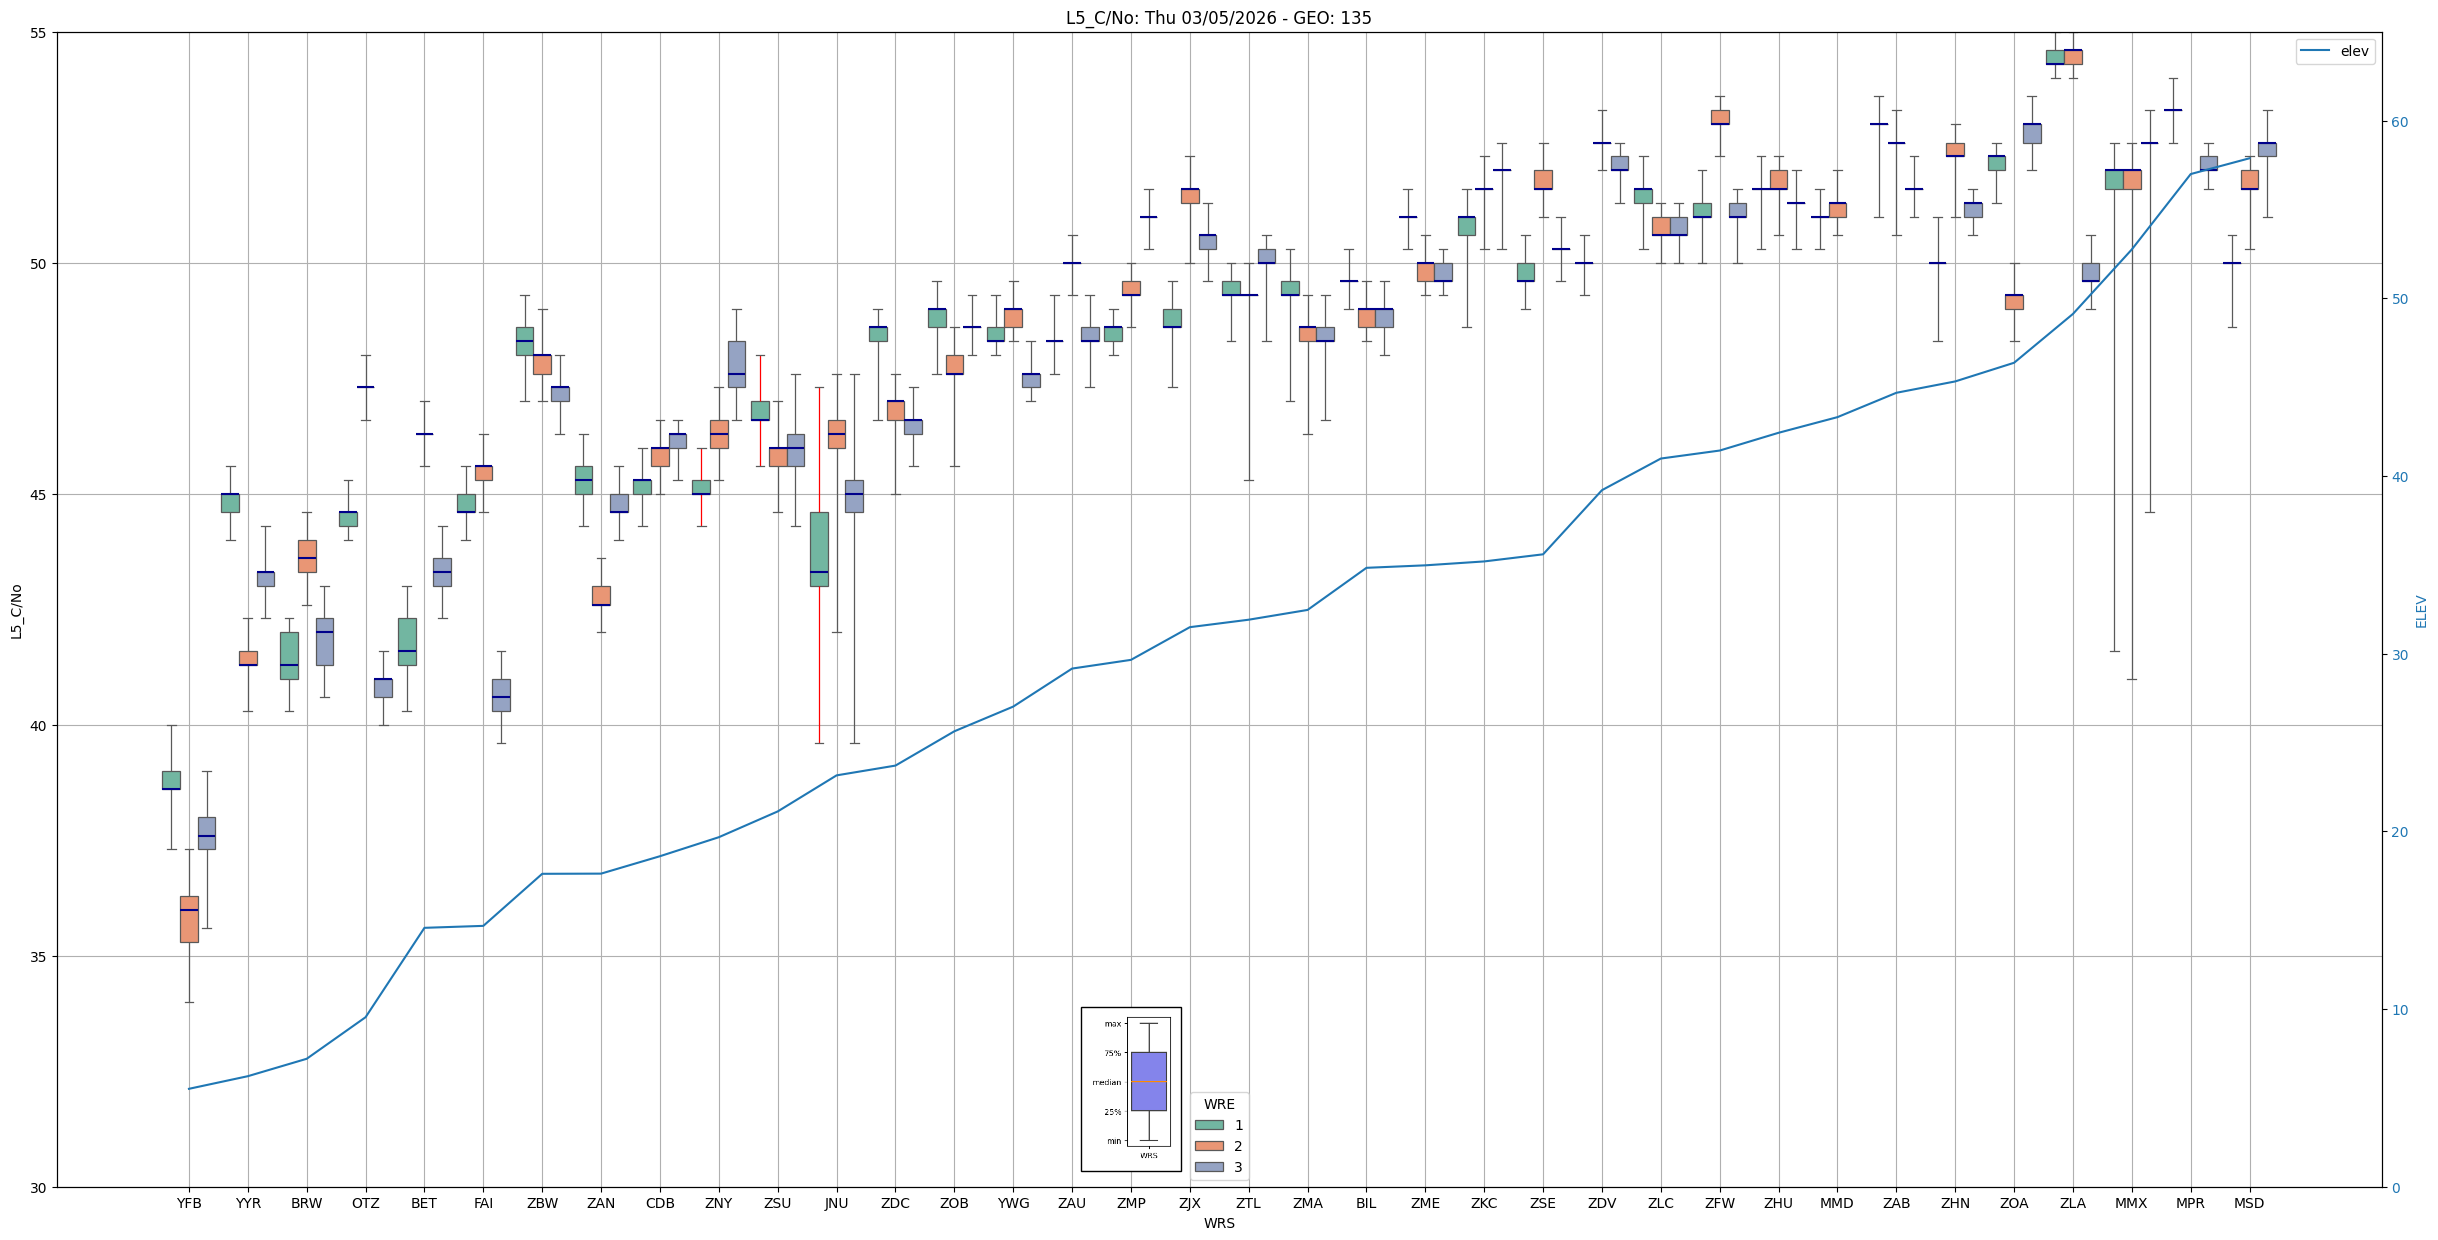
Task: Click the ELEV right axis label
Action: point(2421,611)
